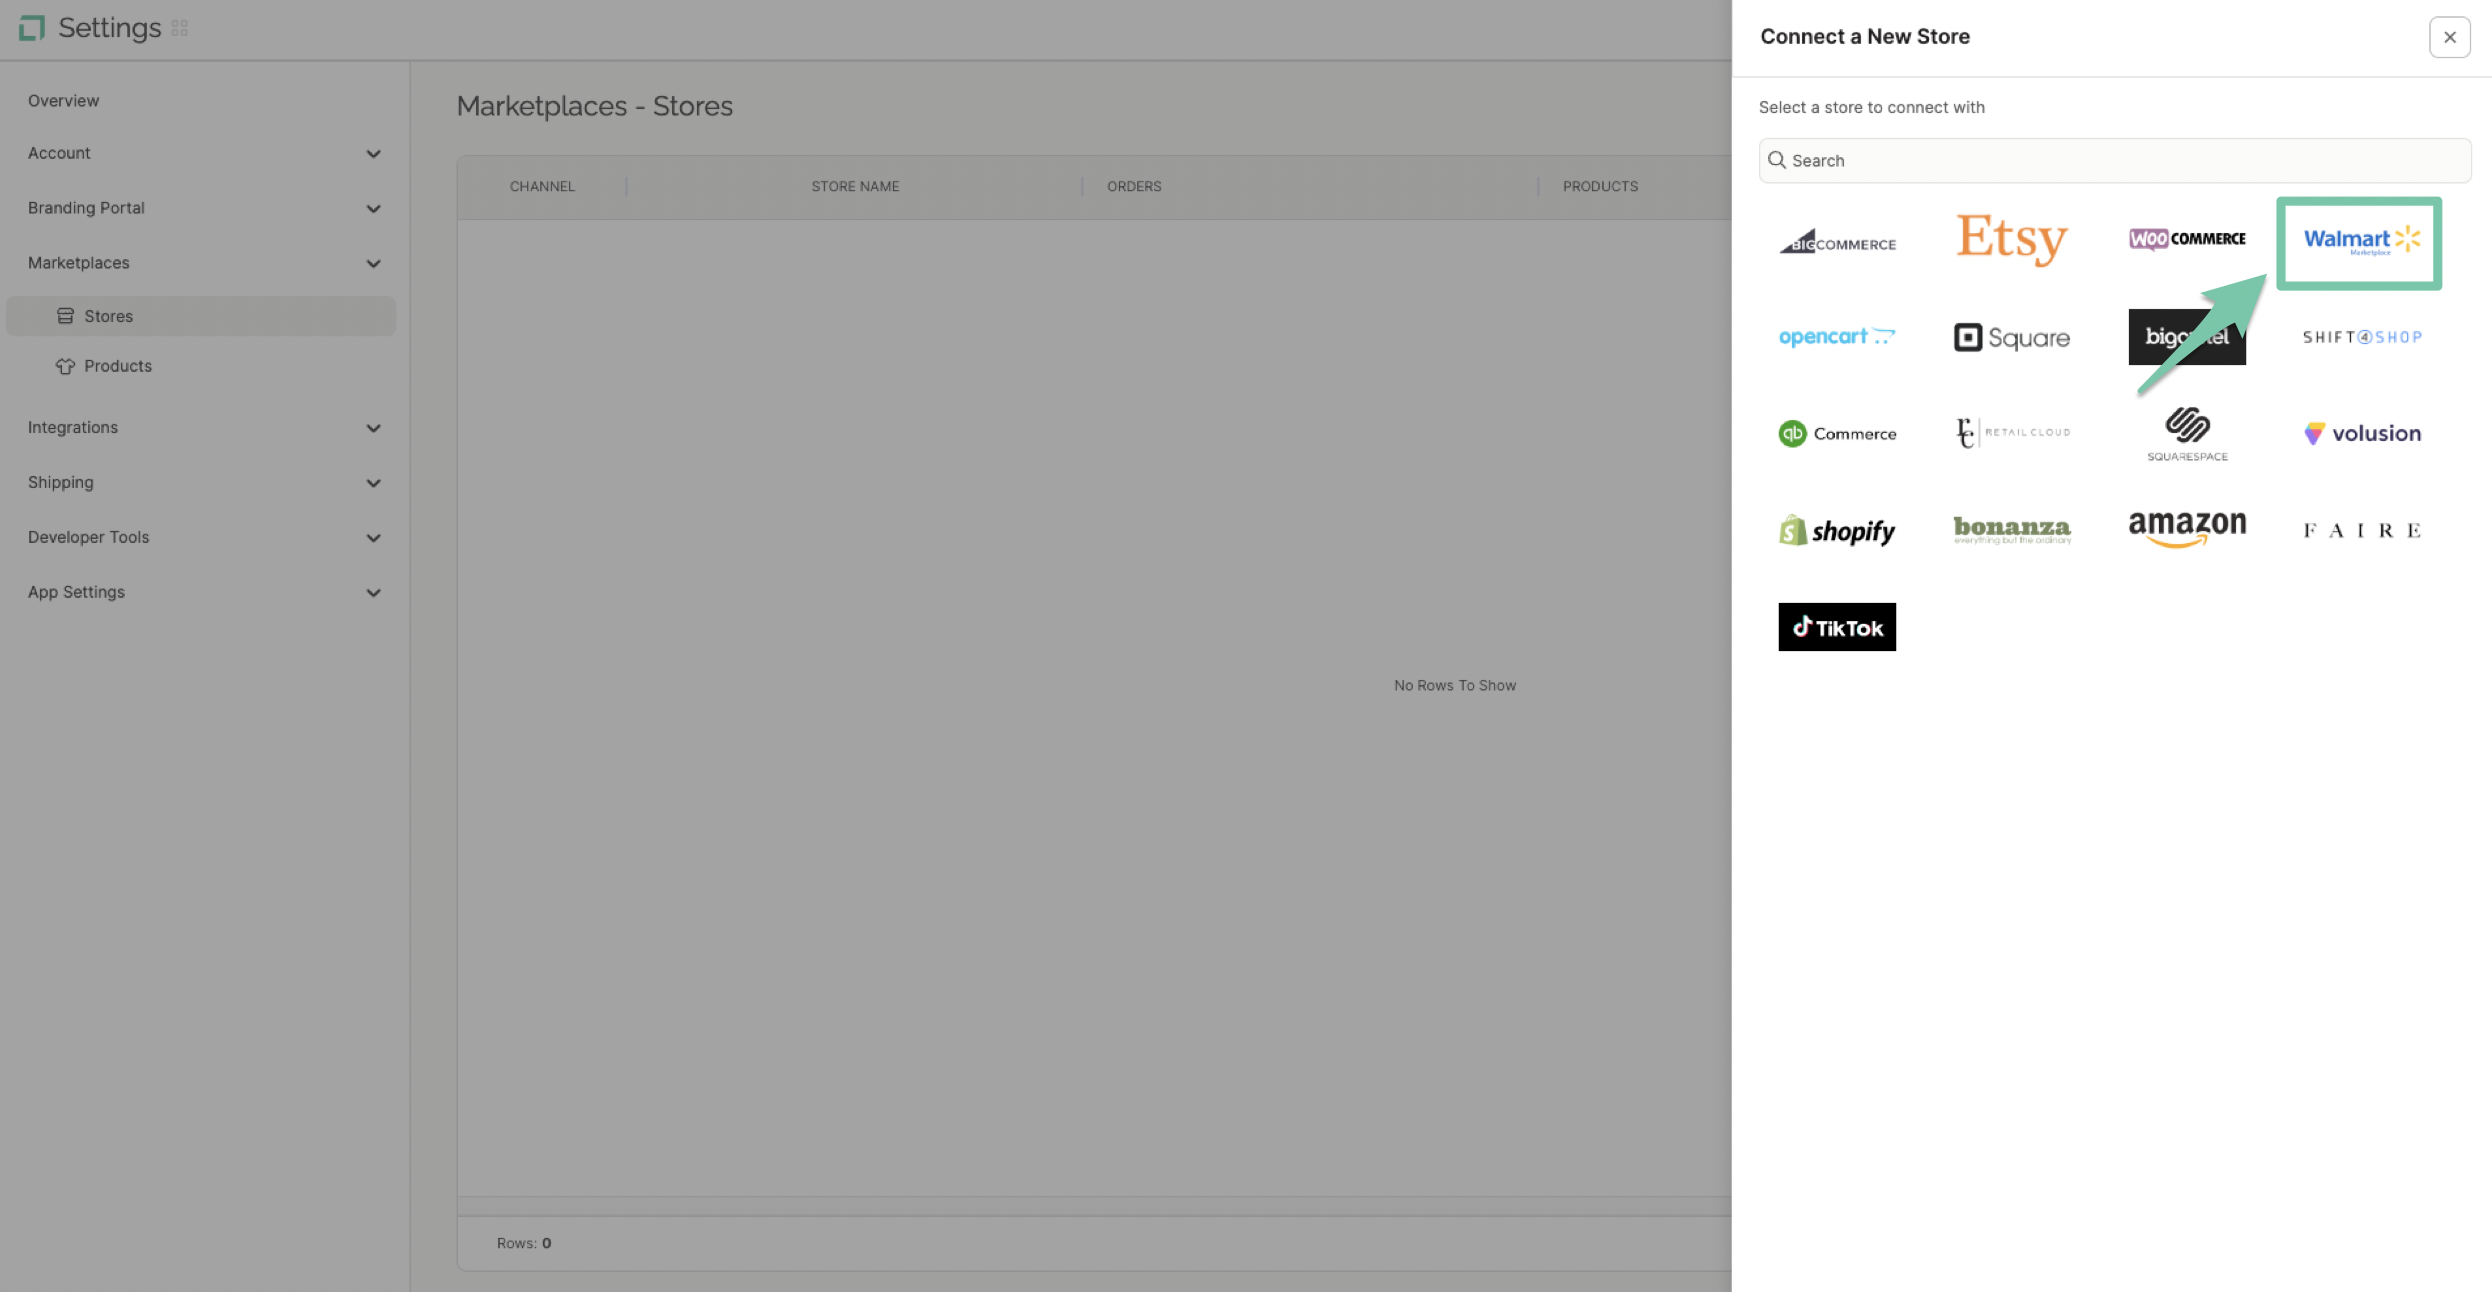The width and height of the screenshot is (2492, 1292).
Task: Pick the Faire store logo
Action: coord(2362,530)
